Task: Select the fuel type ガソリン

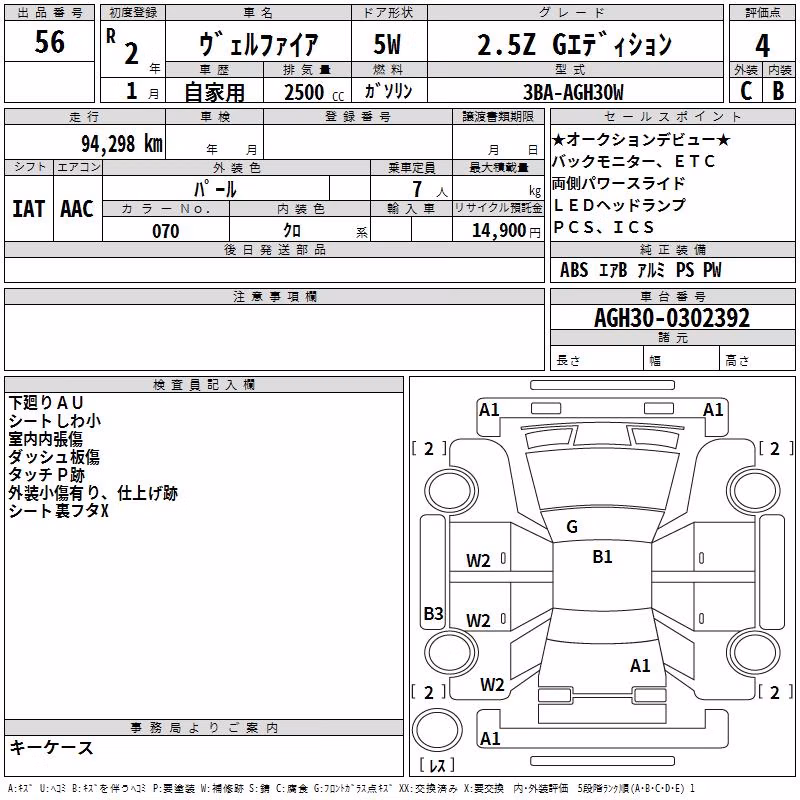Action: 389,91
